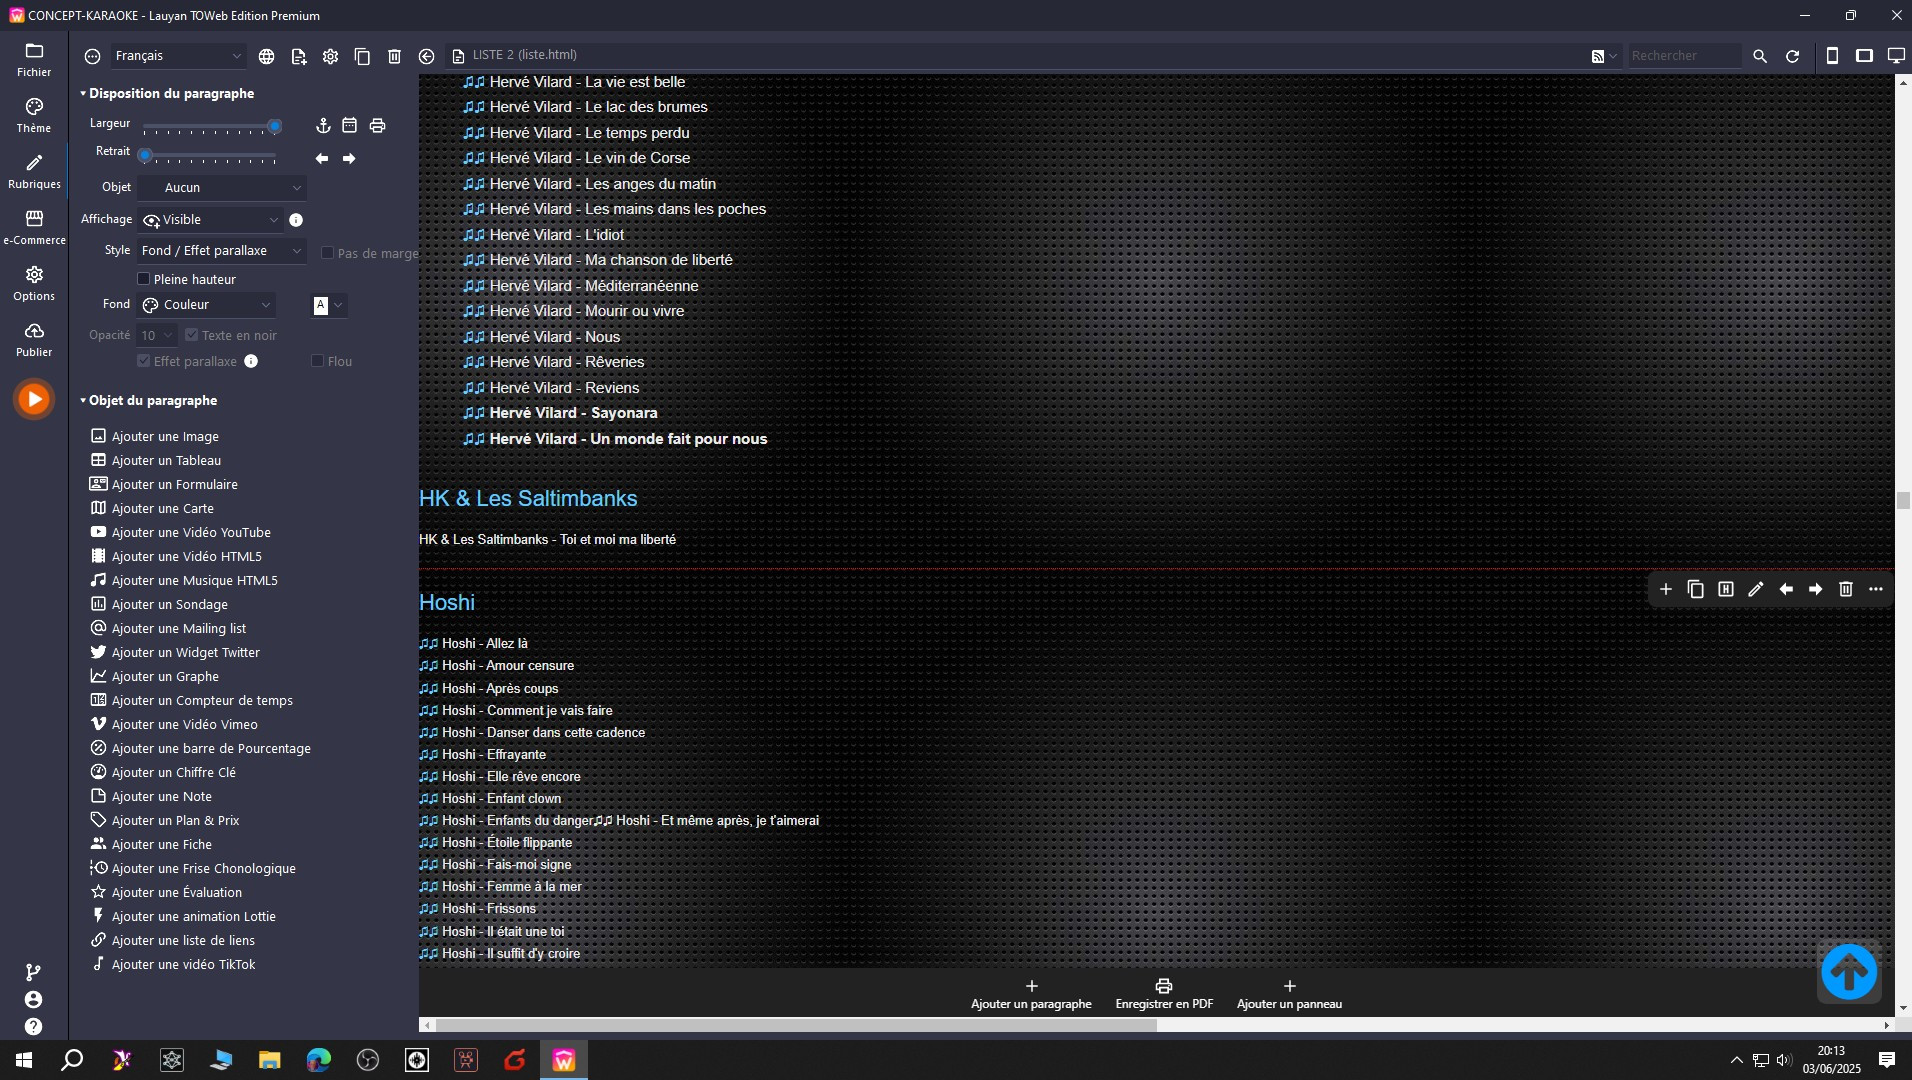Click the white background color swatch
Viewport: 1912px width, 1080px height.
point(321,305)
